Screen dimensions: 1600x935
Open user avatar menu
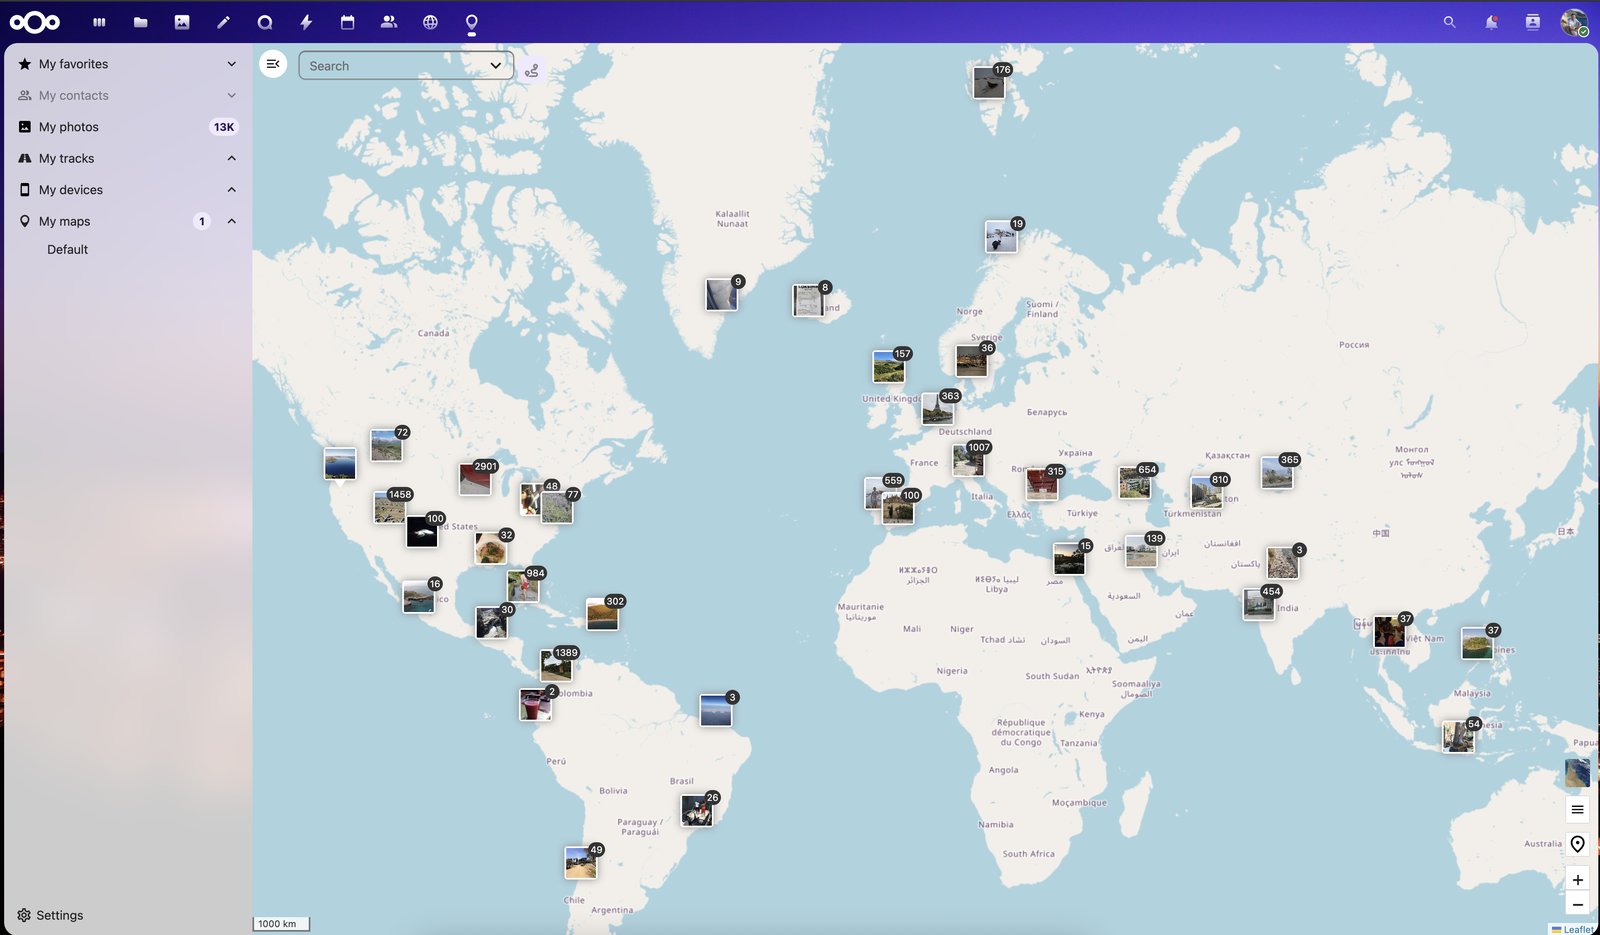click(1574, 22)
